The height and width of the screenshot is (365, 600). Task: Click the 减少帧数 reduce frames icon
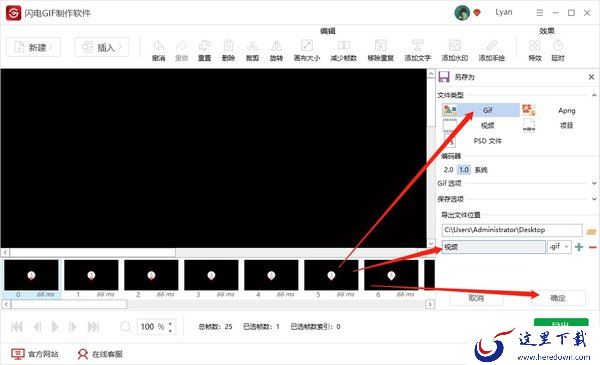tap(344, 46)
